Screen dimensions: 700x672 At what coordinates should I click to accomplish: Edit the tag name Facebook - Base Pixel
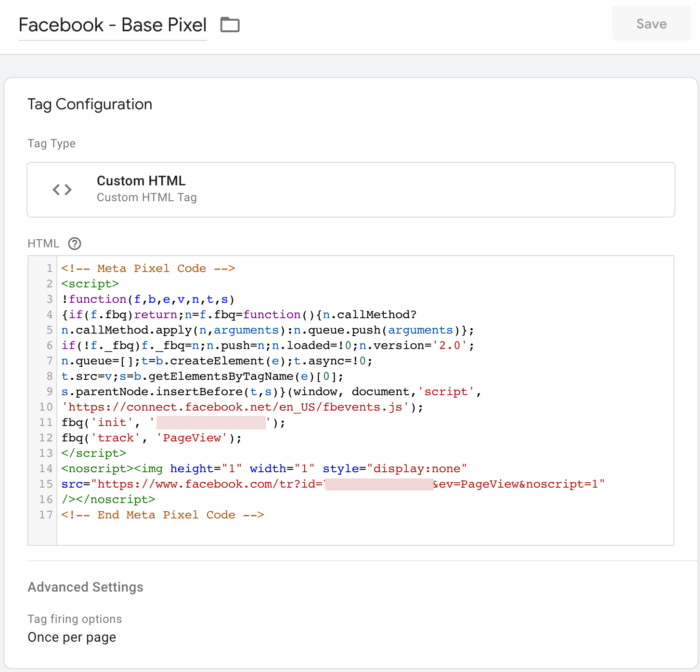tap(112, 25)
